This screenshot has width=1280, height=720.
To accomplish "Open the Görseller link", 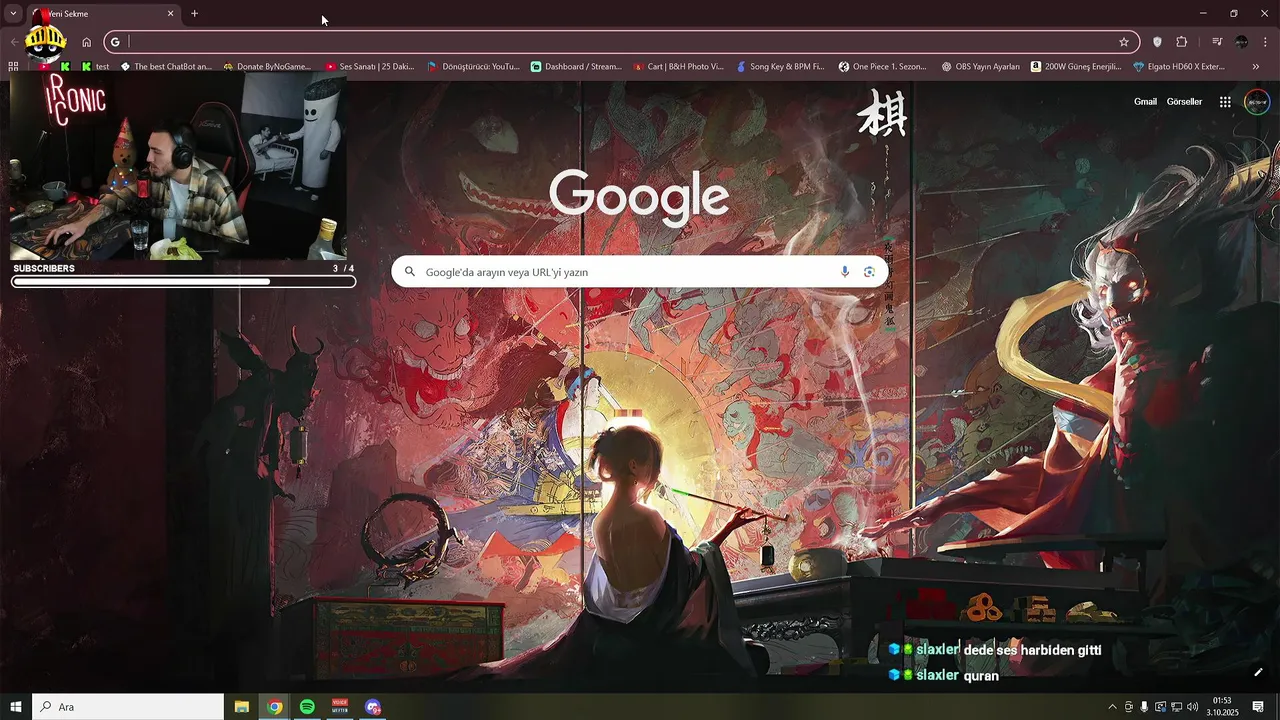I will coord(1184,102).
